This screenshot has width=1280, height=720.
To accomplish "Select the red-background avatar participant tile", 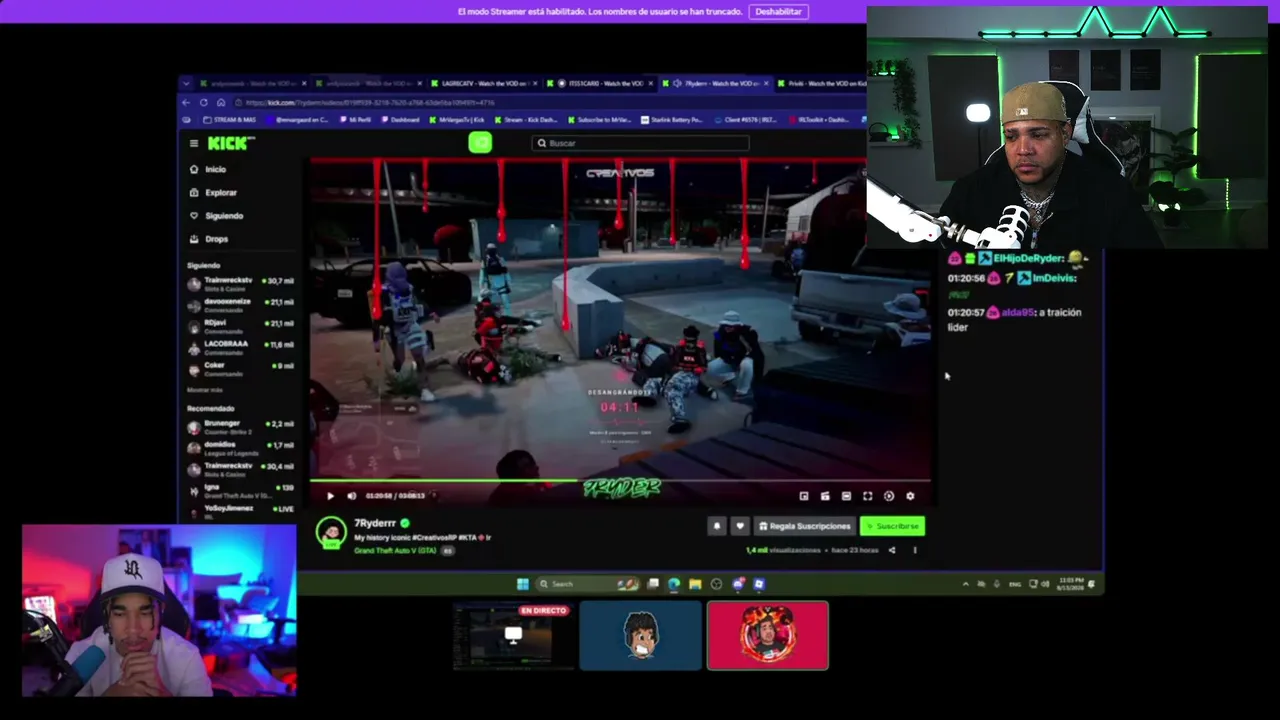I will point(768,636).
